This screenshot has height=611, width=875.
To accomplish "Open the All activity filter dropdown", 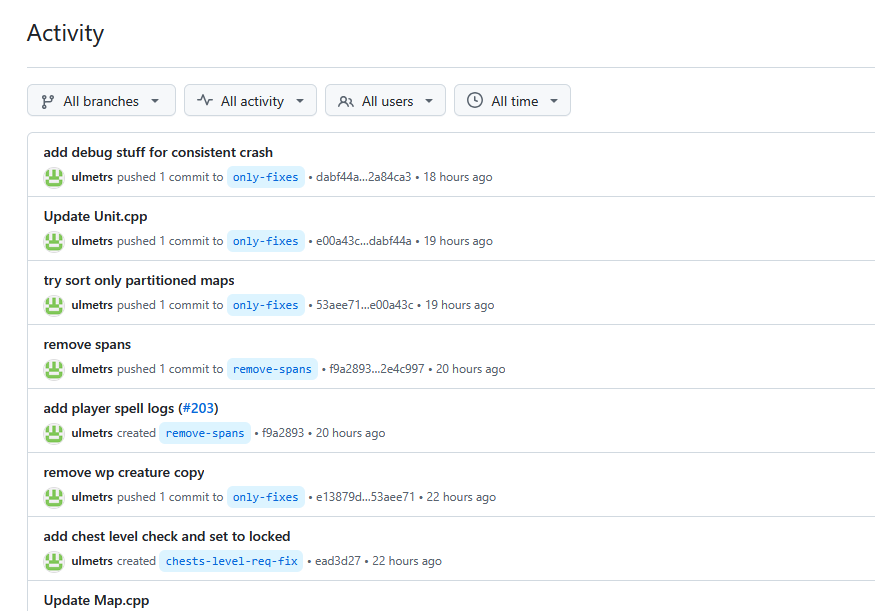I will (x=250, y=100).
